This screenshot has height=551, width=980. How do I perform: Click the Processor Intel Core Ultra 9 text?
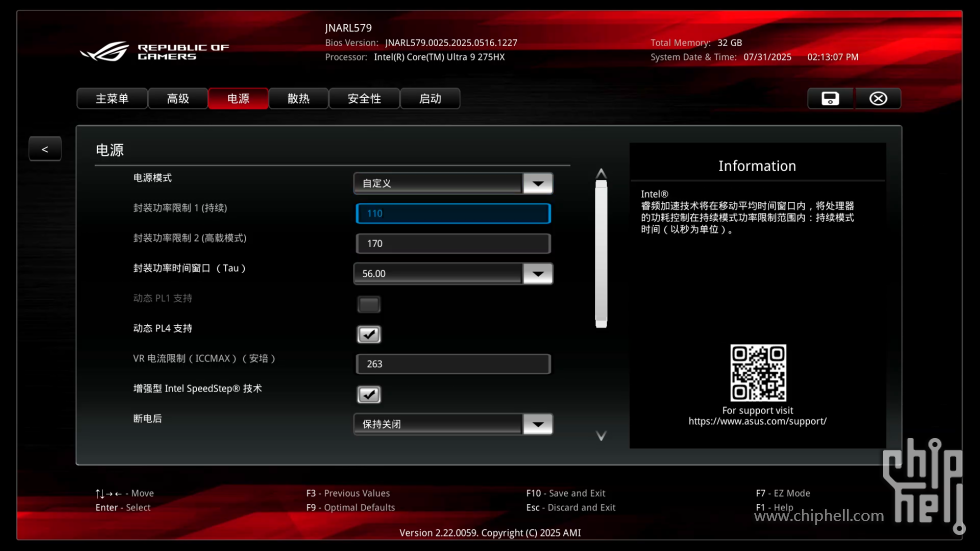coord(415,57)
